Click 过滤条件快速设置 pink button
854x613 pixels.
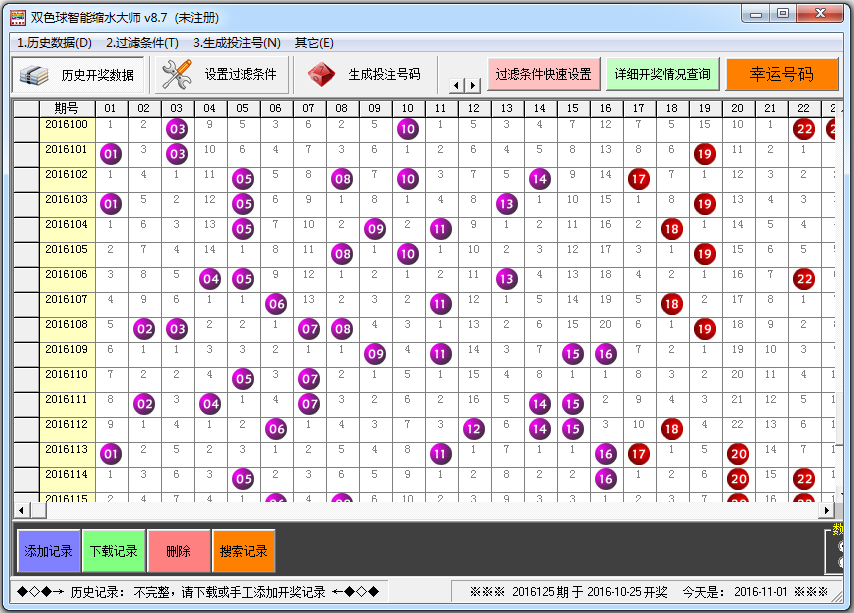point(544,74)
